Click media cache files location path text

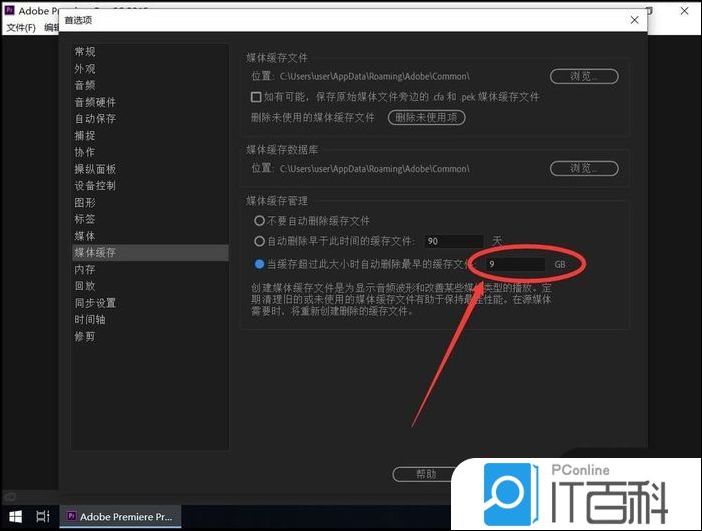375,77
